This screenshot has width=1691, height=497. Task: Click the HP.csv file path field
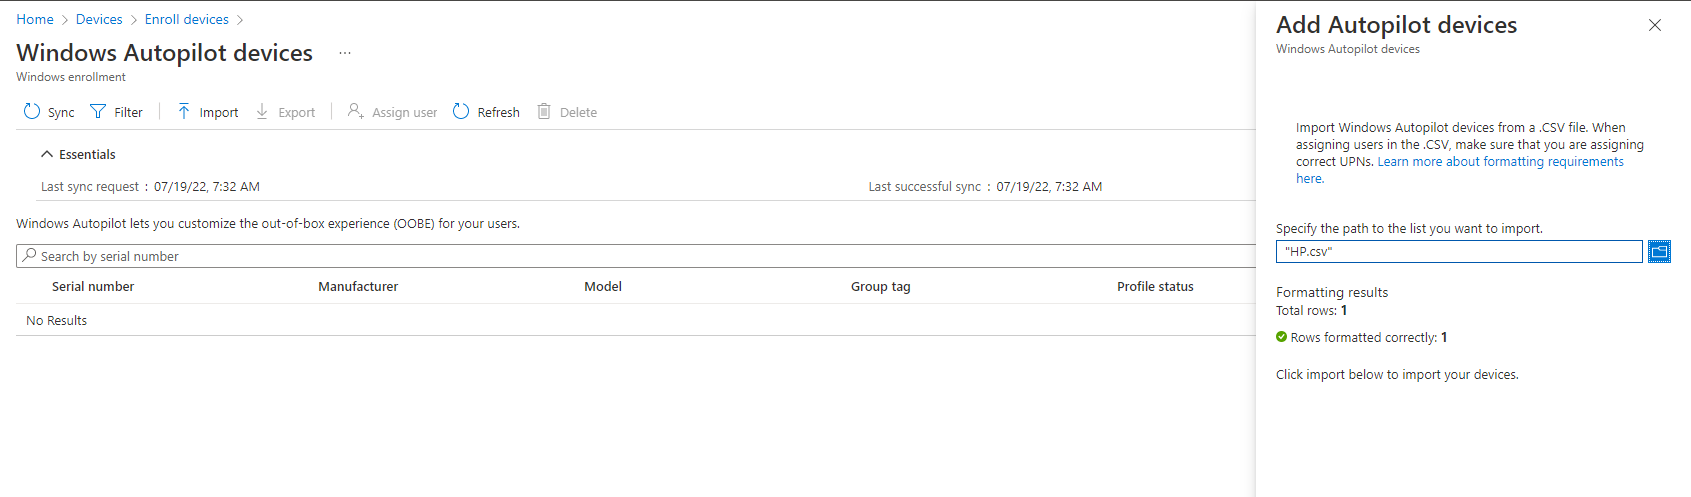coord(1459,251)
